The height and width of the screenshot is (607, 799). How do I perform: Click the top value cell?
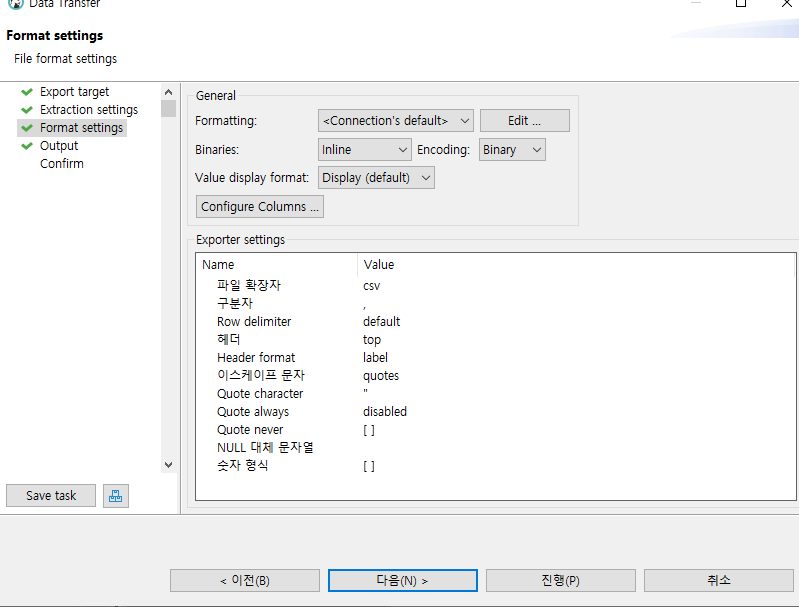[372, 340]
